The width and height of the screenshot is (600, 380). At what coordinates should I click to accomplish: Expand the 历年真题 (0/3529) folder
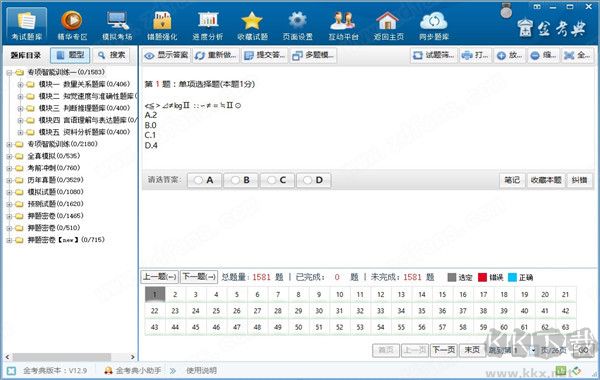tap(10, 180)
